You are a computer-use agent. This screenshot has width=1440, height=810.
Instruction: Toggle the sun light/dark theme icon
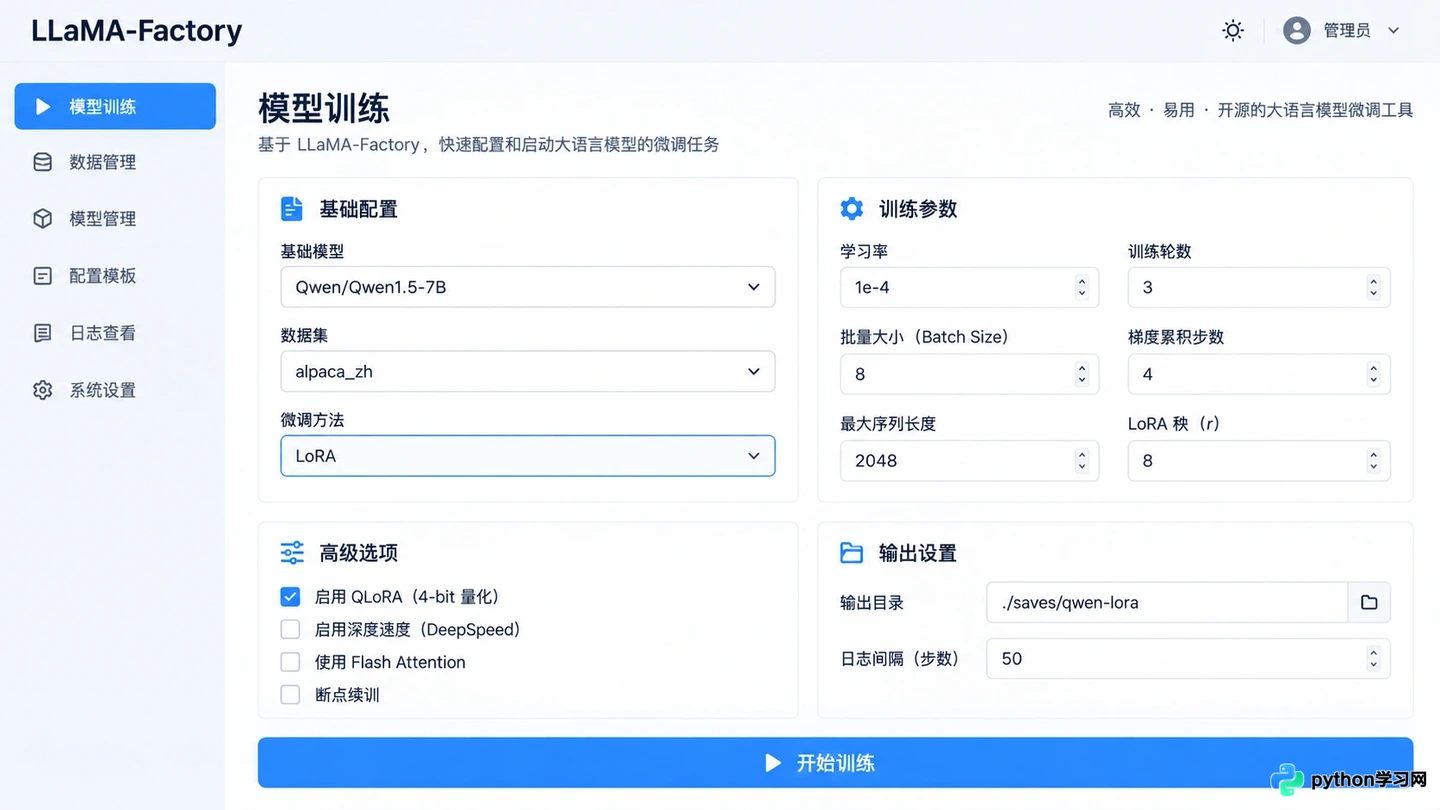click(1233, 31)
